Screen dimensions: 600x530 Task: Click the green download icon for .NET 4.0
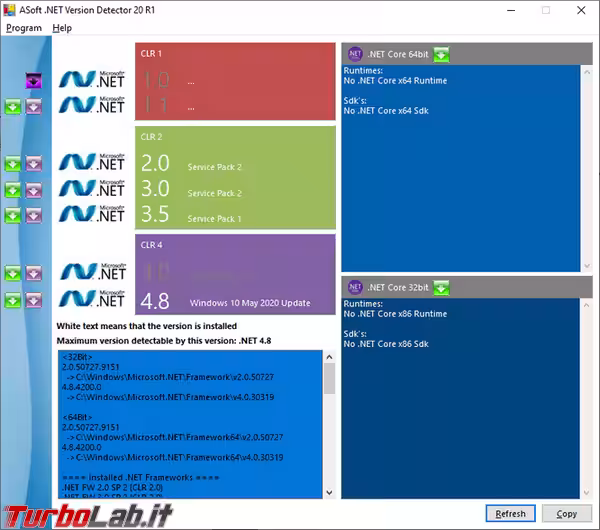[13, 273]
